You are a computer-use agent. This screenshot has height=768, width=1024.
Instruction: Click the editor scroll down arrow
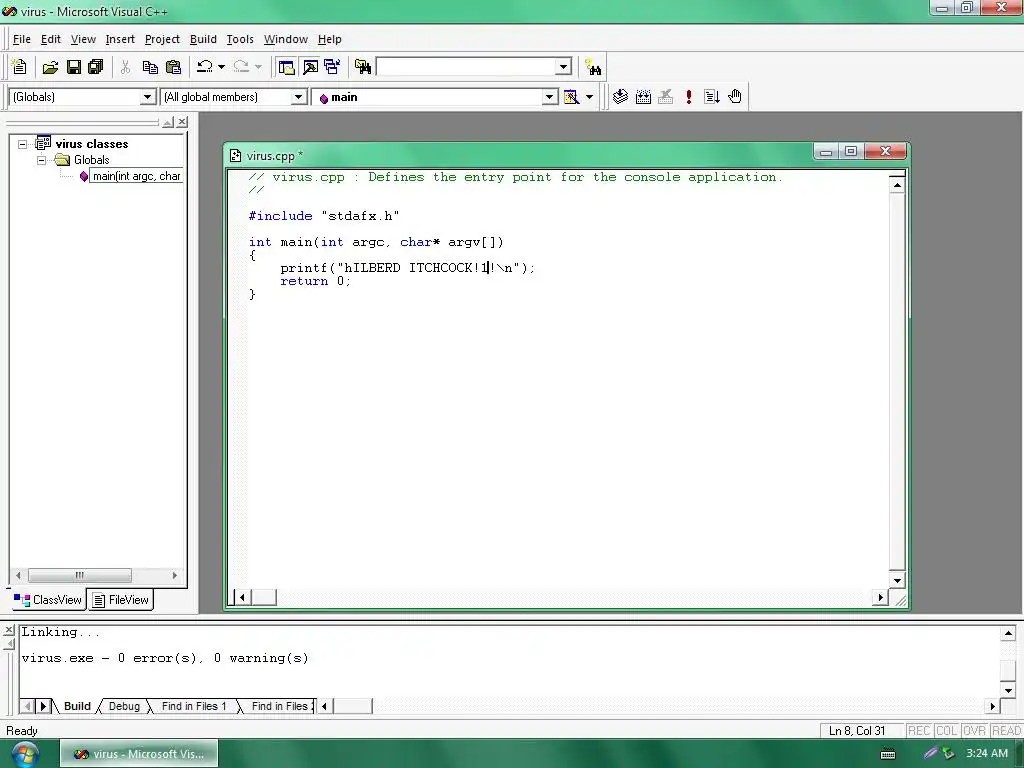(x=897, y=581)
